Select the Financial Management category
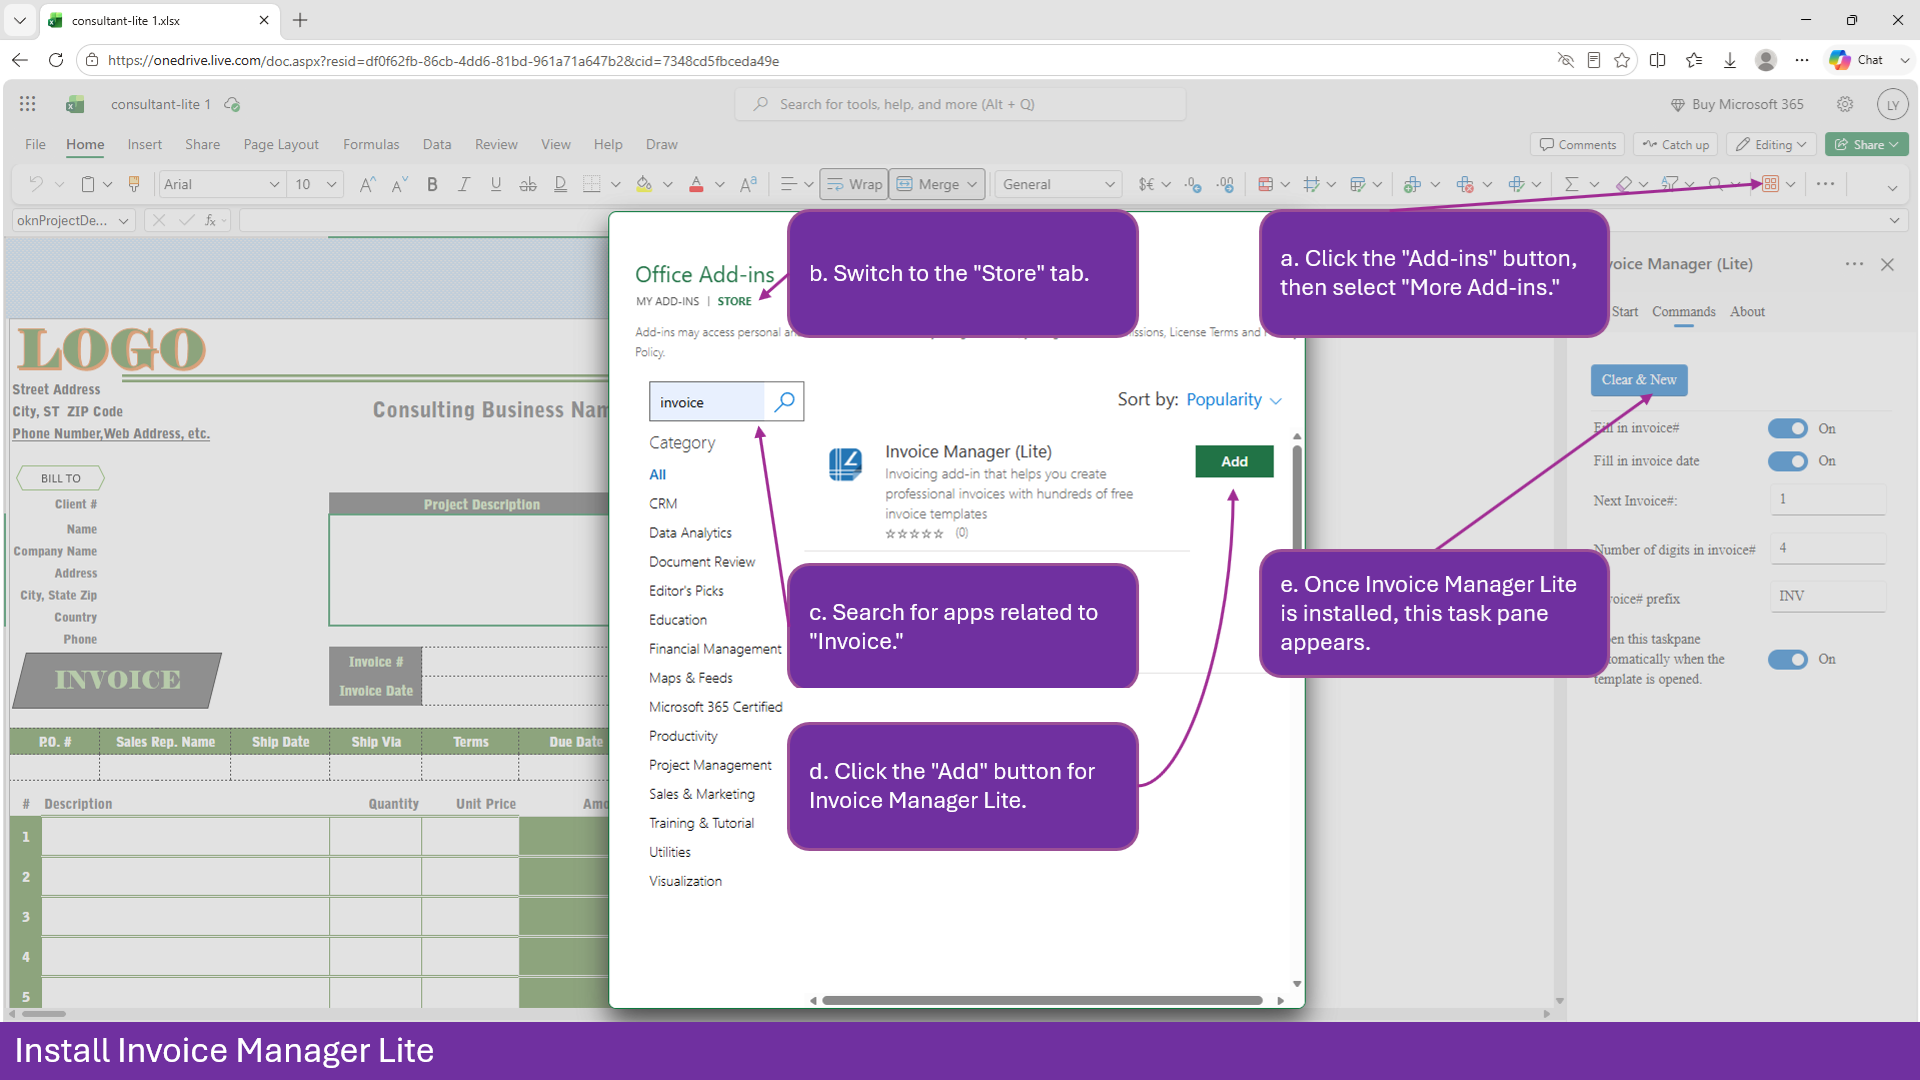Screen dimensions: 1920x1080 click(x=715, y=649)
